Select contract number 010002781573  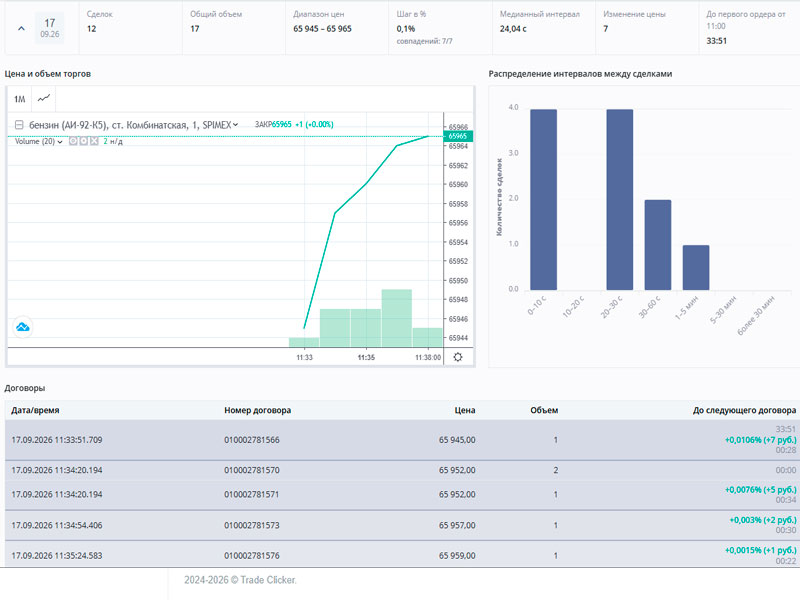tap(252, 525)
